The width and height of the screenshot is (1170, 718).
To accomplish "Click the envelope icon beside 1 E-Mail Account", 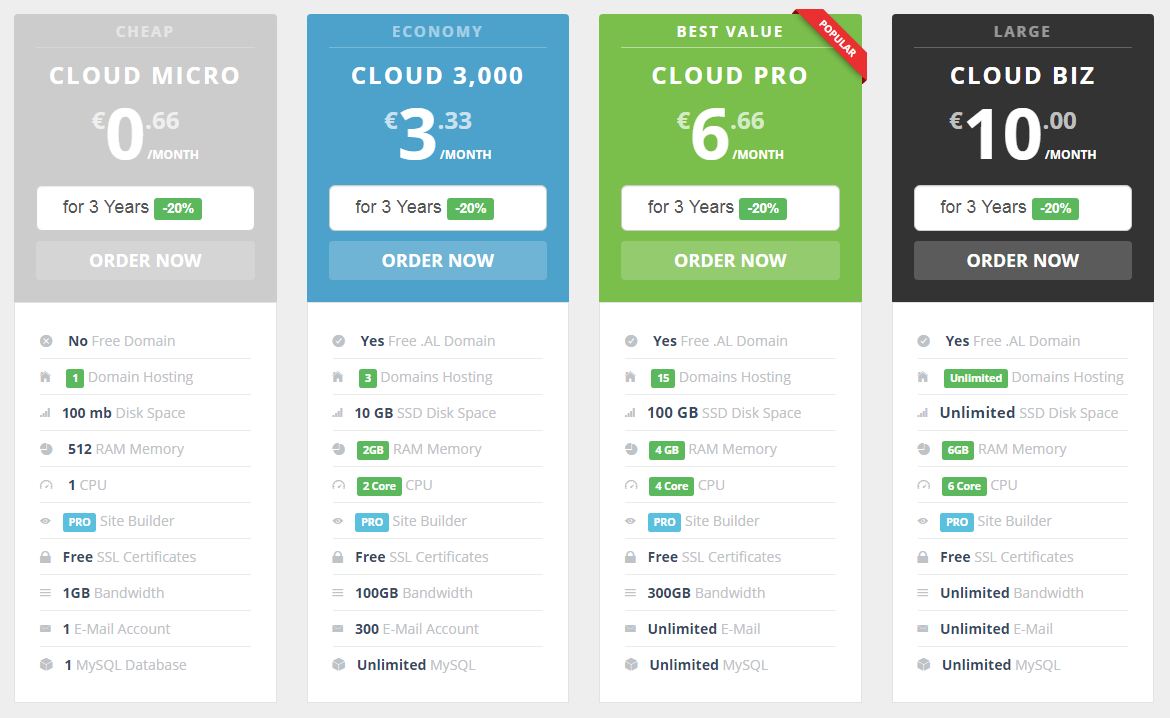I will point(46,629).
